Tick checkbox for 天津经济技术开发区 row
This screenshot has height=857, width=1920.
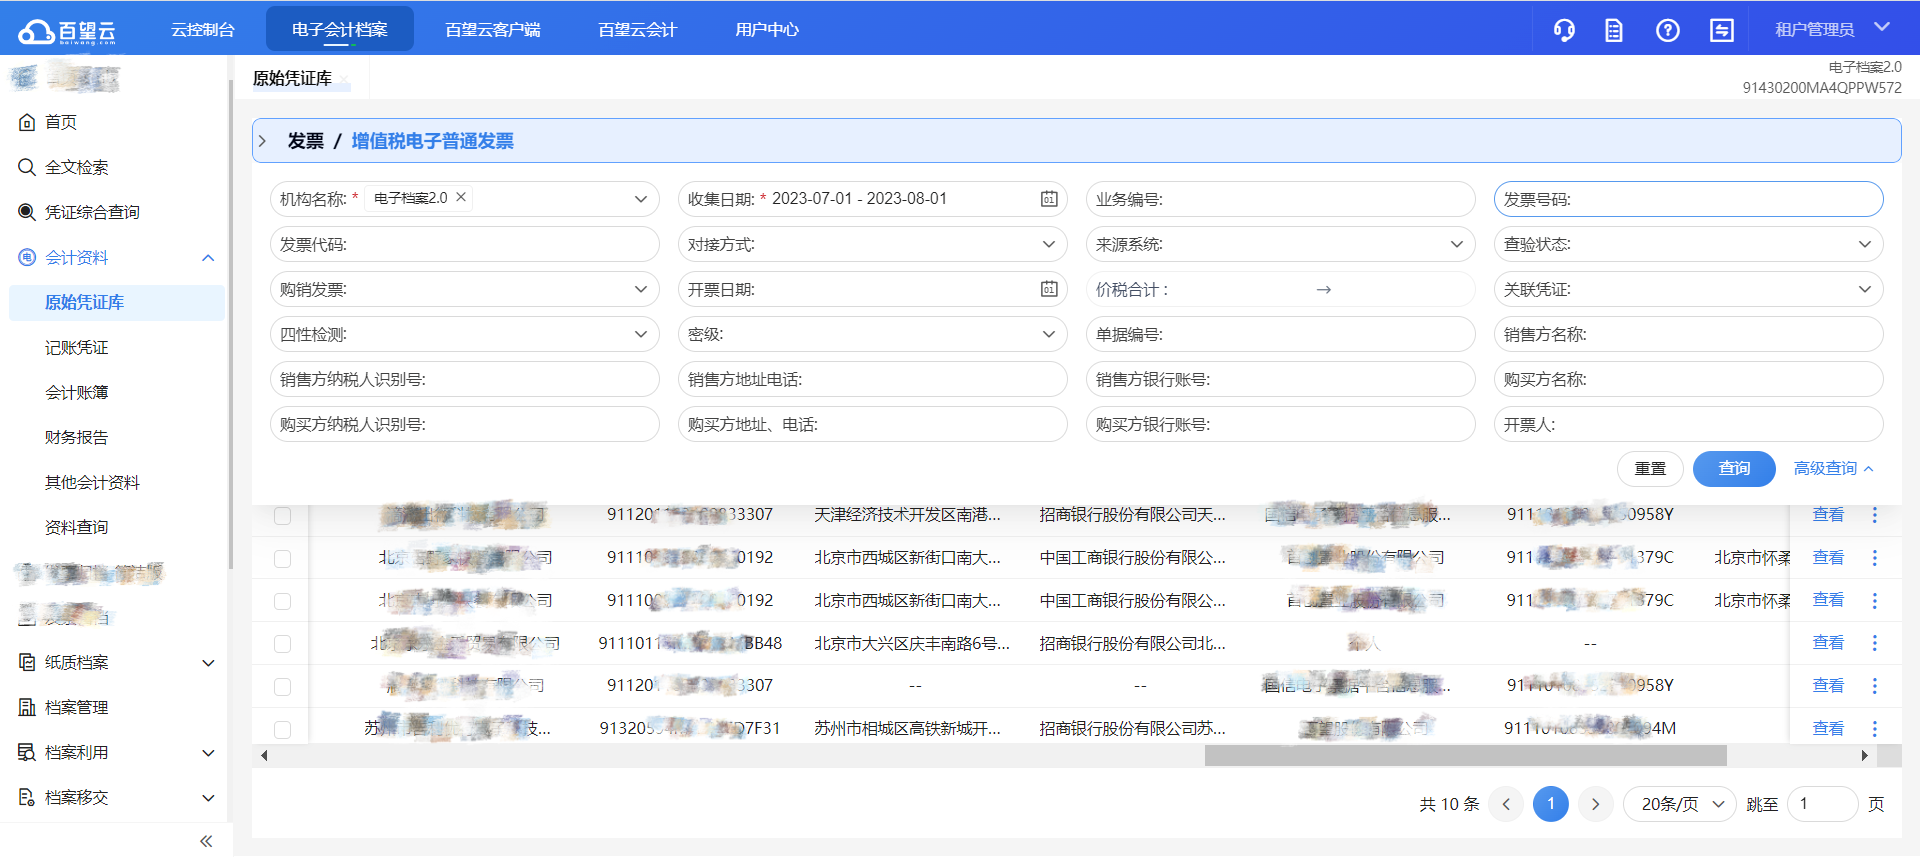(x=282, y=516)
